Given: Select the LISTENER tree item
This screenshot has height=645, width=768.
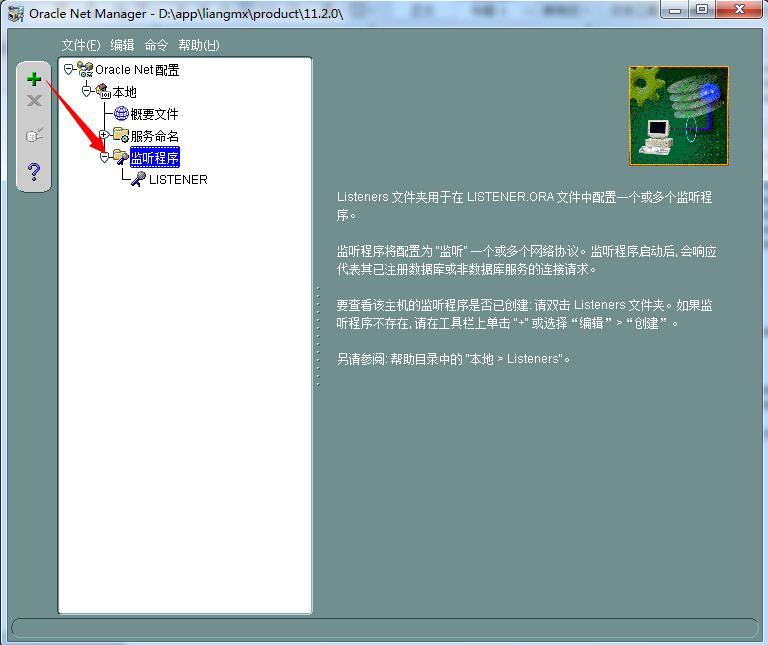Looking at the screenshot, I should click(178, 180).
